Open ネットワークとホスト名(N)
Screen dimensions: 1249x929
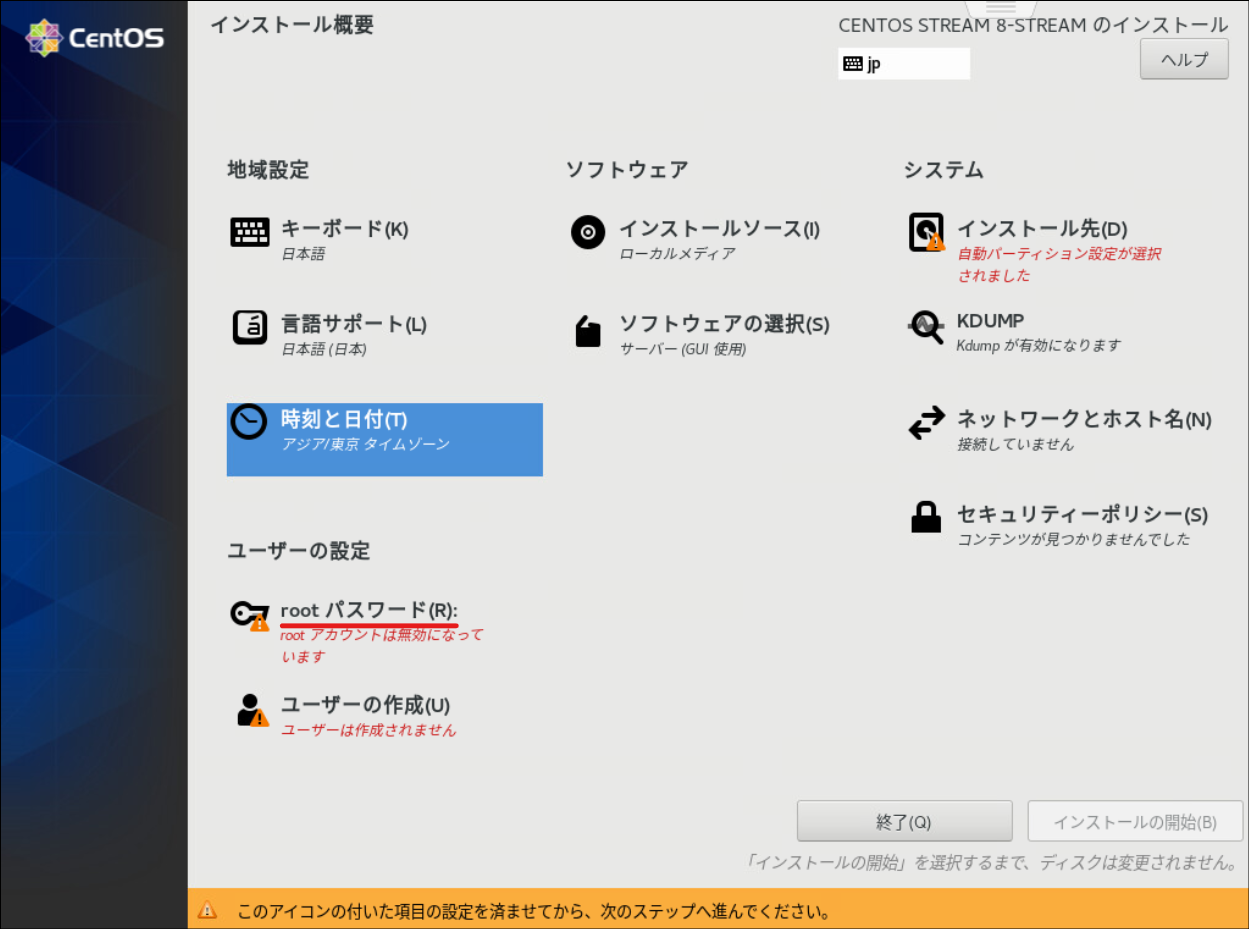(1084, 419)
